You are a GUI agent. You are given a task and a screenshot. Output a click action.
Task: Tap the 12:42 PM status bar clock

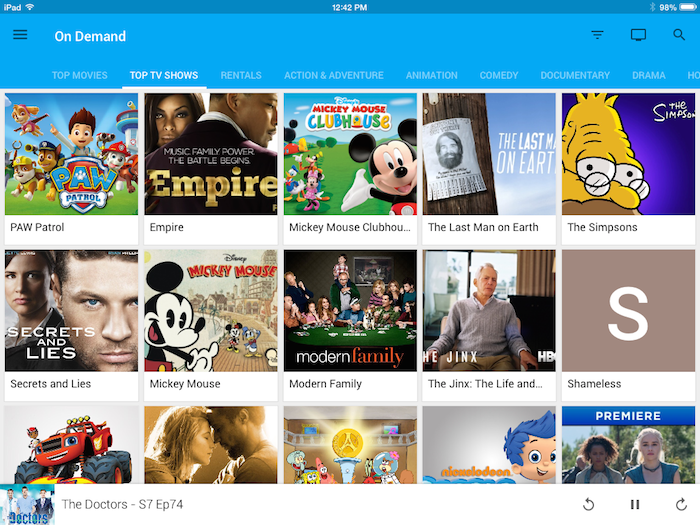(x=350, y=7)
